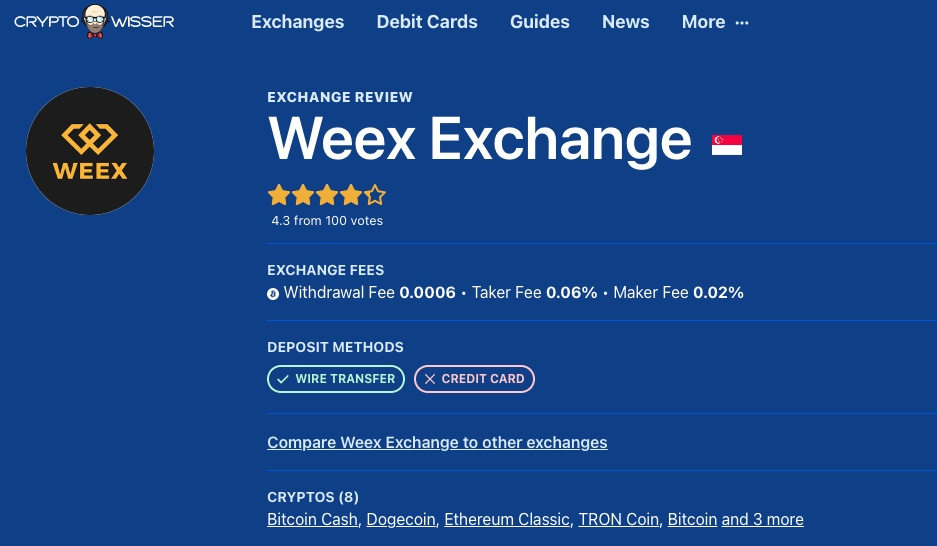Image resolution: width=937 pixels, height=546 pixels.
Task: Click the Wire Transfer checkmark badge
Action: (x=336, y=379)
